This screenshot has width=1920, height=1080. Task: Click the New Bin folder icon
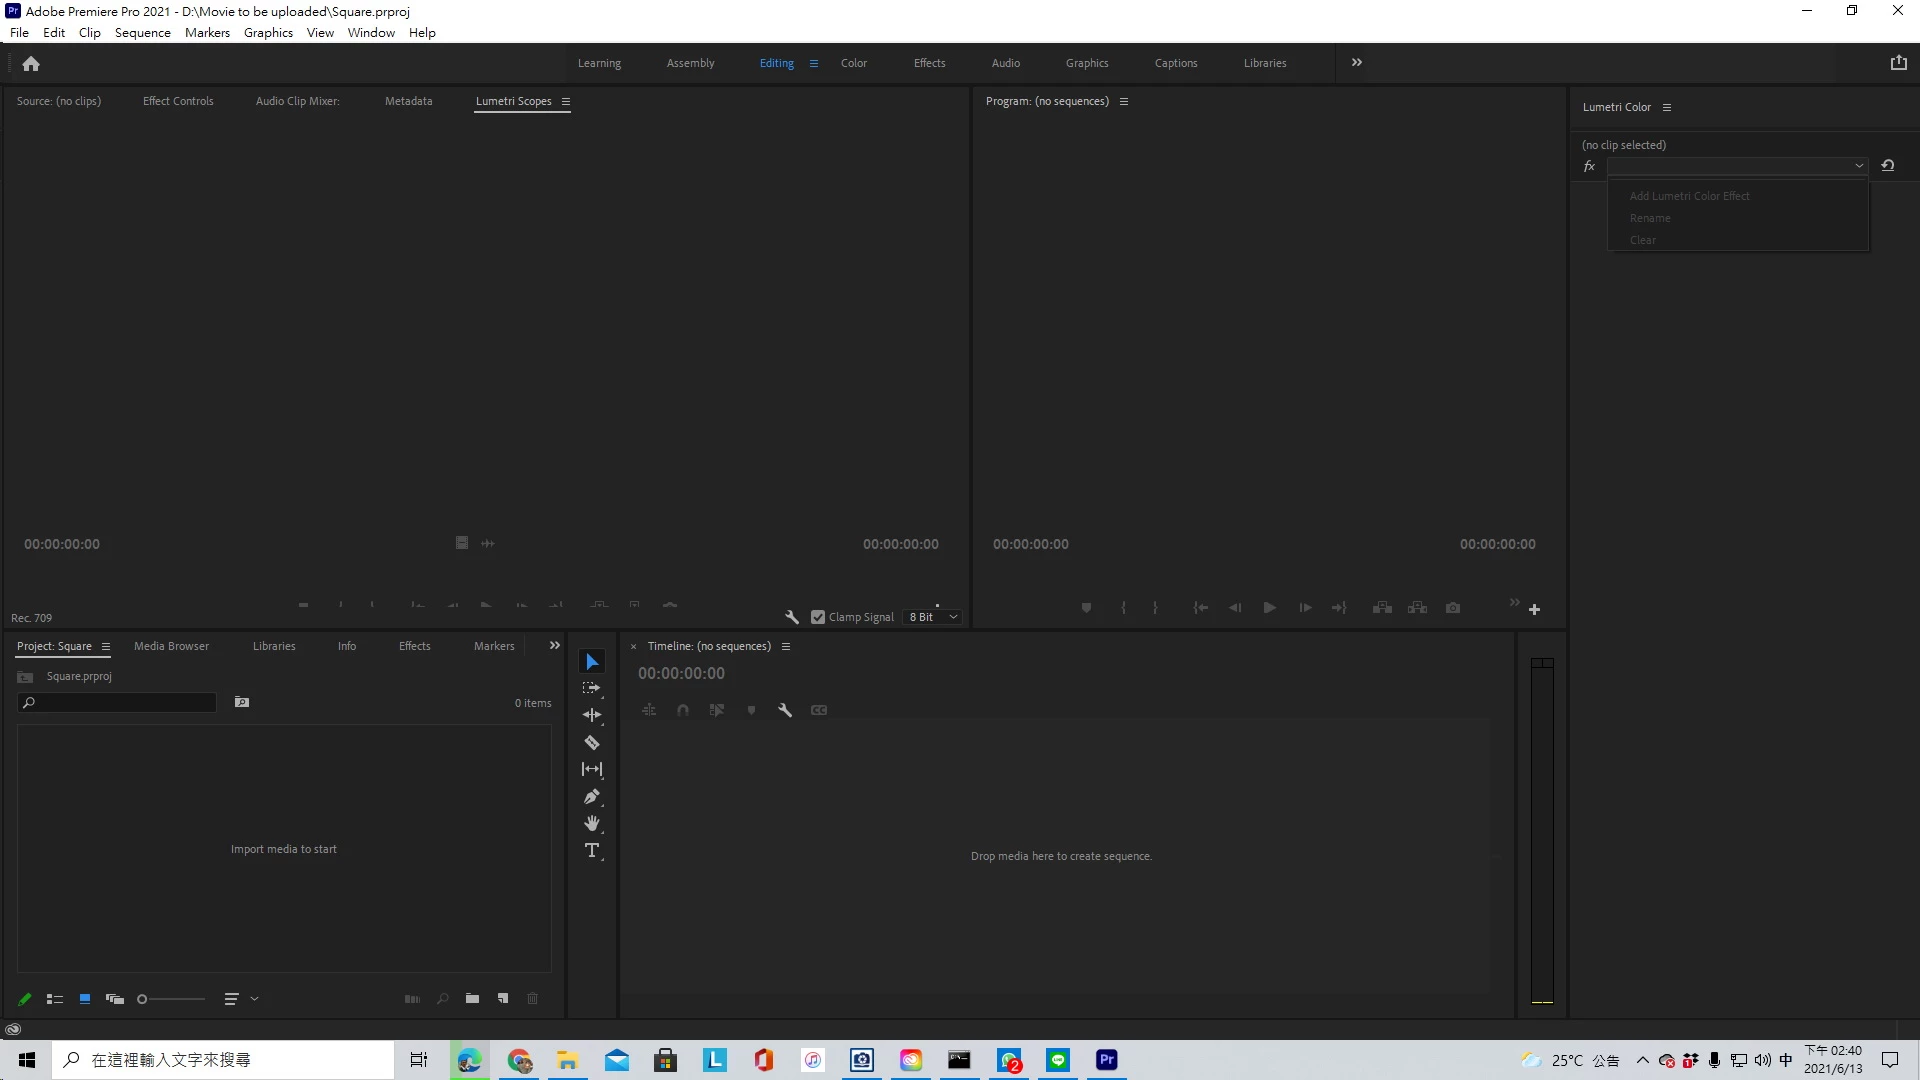click(472, 999)
